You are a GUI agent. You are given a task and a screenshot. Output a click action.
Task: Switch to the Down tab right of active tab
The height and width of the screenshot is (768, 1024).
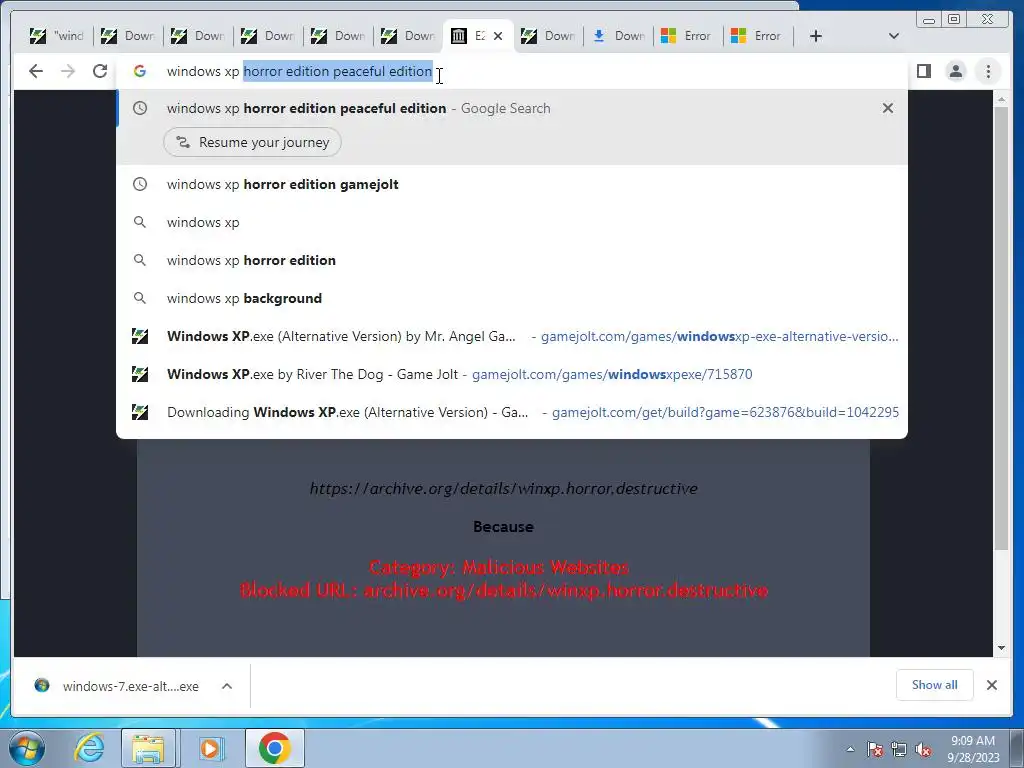click(x=549, y=36)
